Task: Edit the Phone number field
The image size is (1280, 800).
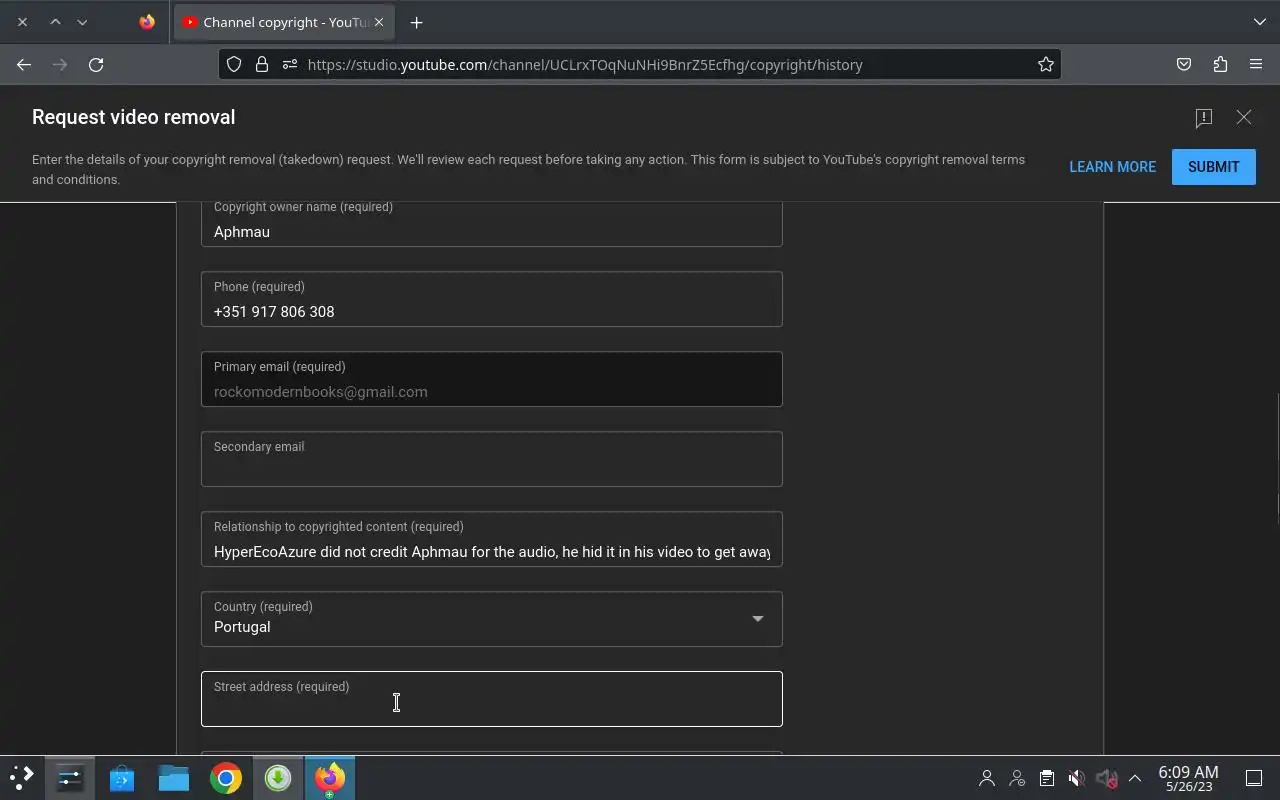Action: 491,299
